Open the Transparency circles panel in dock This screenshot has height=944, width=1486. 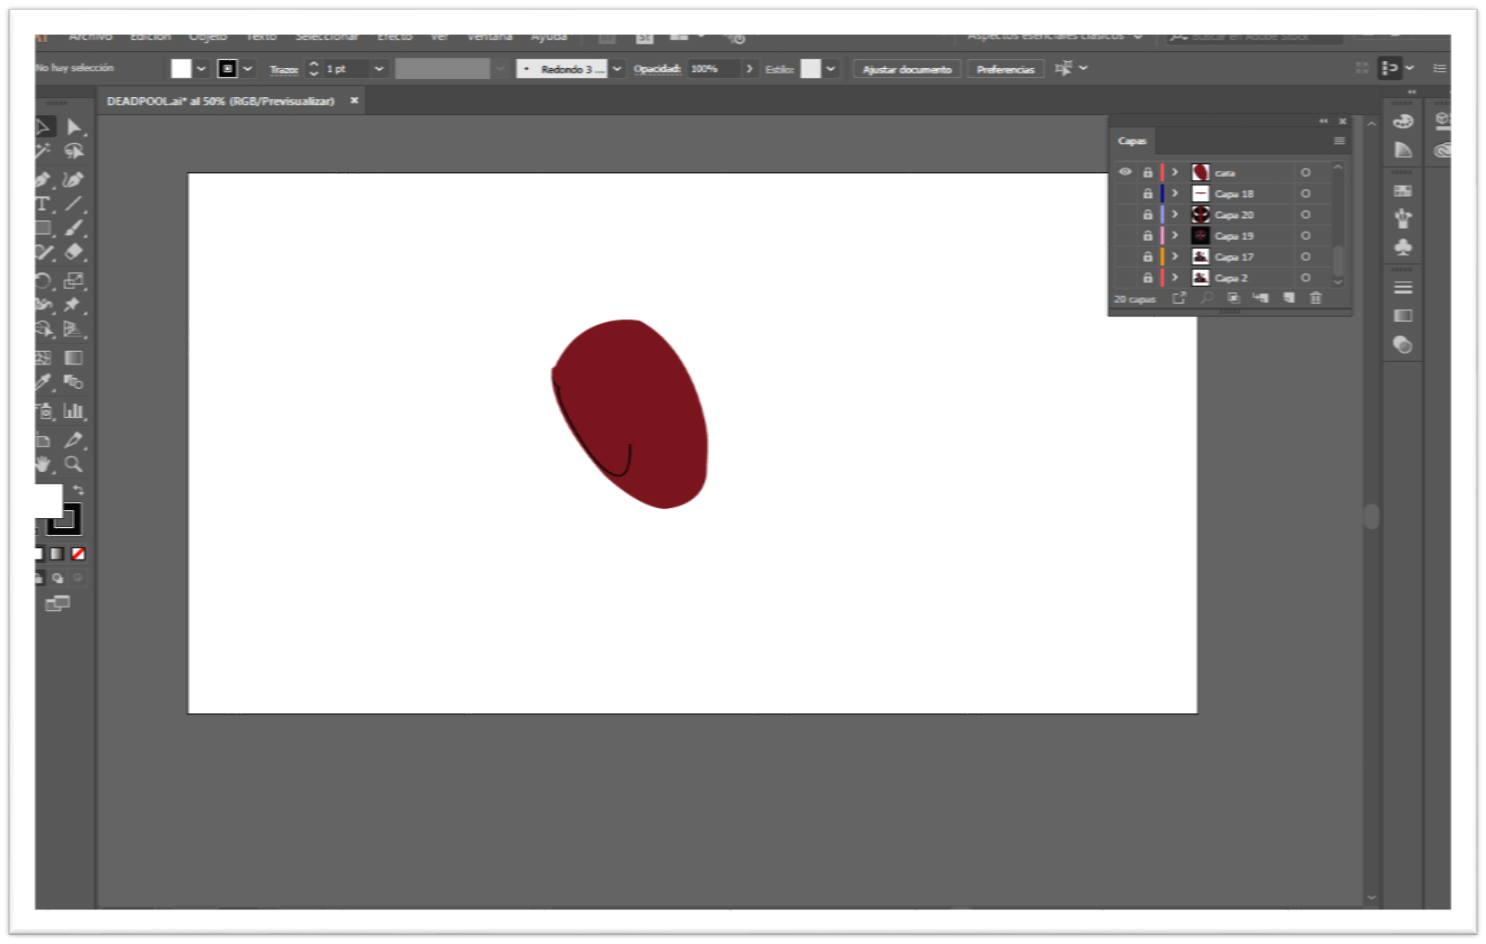[x=1403, y=345]
